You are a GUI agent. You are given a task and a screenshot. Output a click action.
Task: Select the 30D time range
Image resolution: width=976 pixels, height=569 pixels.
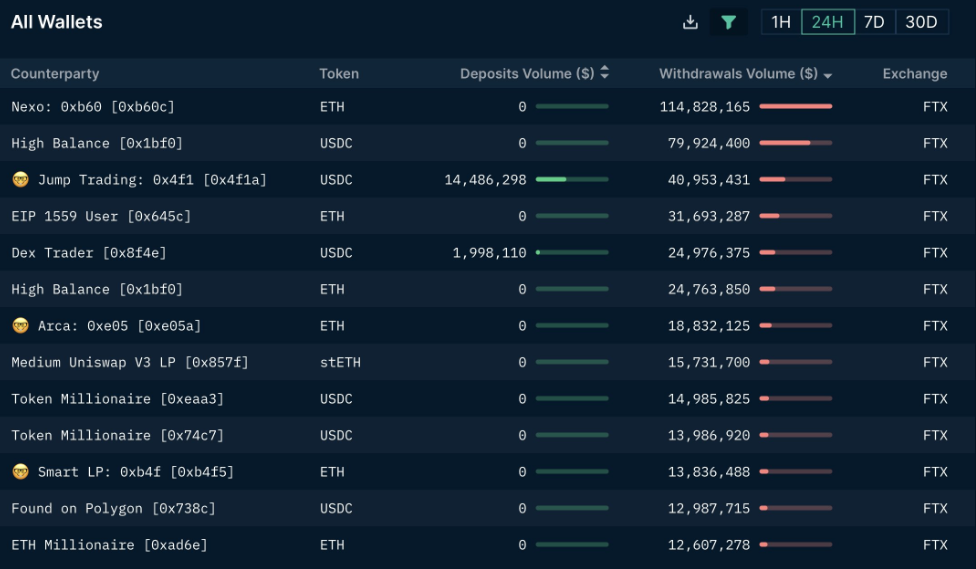921,22
